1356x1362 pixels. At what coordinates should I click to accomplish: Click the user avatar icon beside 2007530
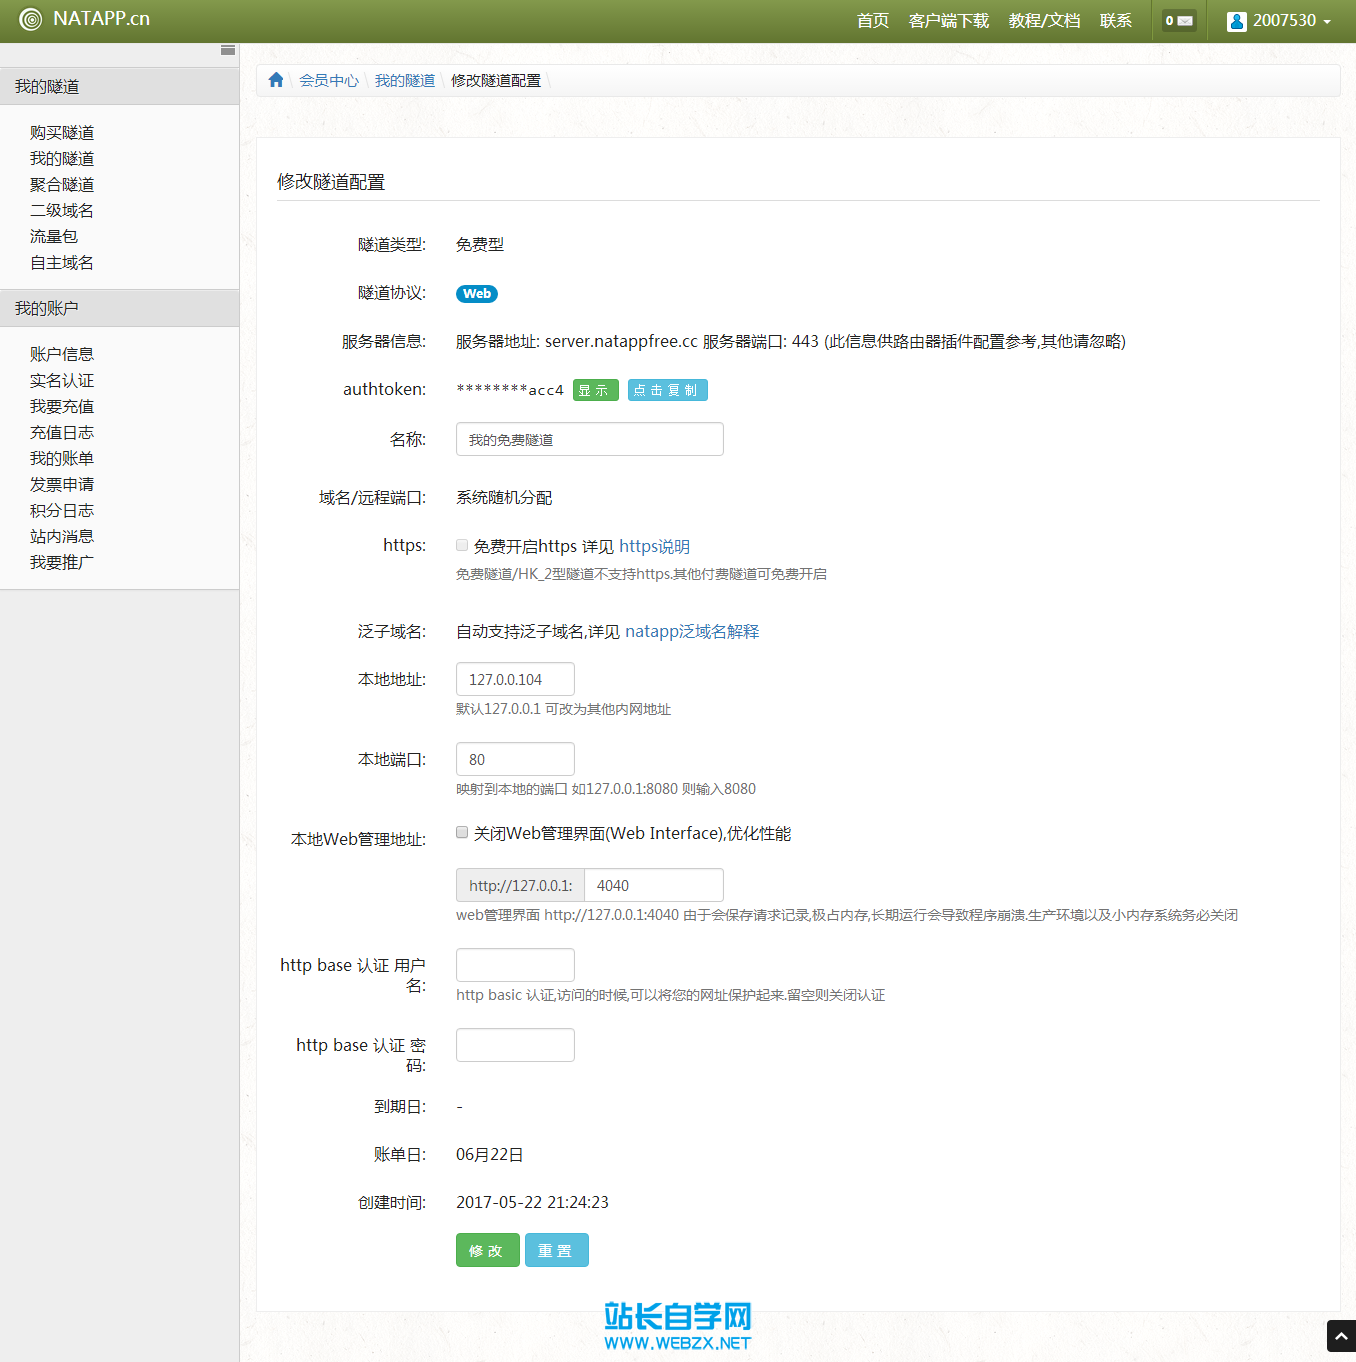pos(1237,20)
